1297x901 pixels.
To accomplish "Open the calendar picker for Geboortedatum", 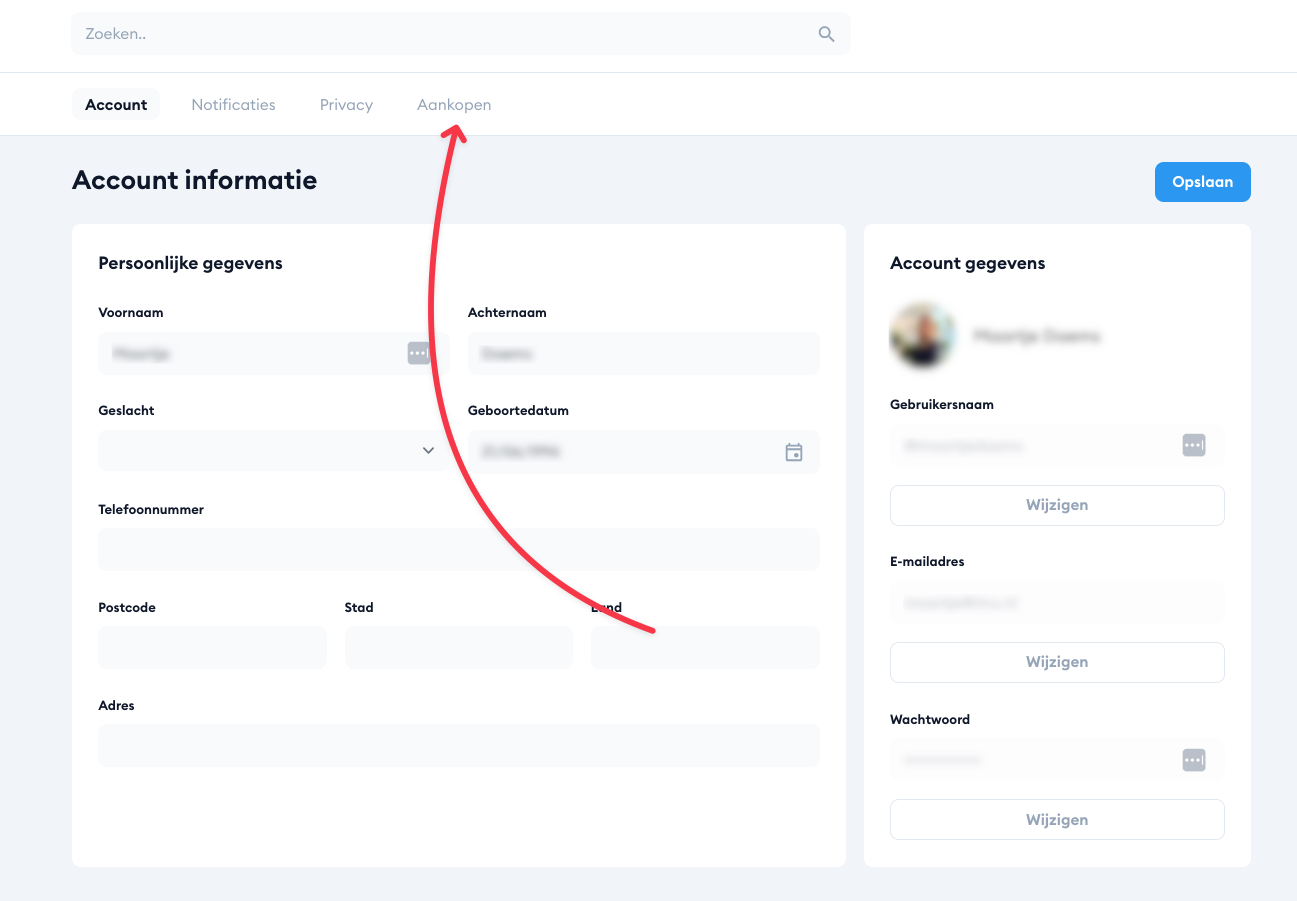I will (x=794, y=452).
